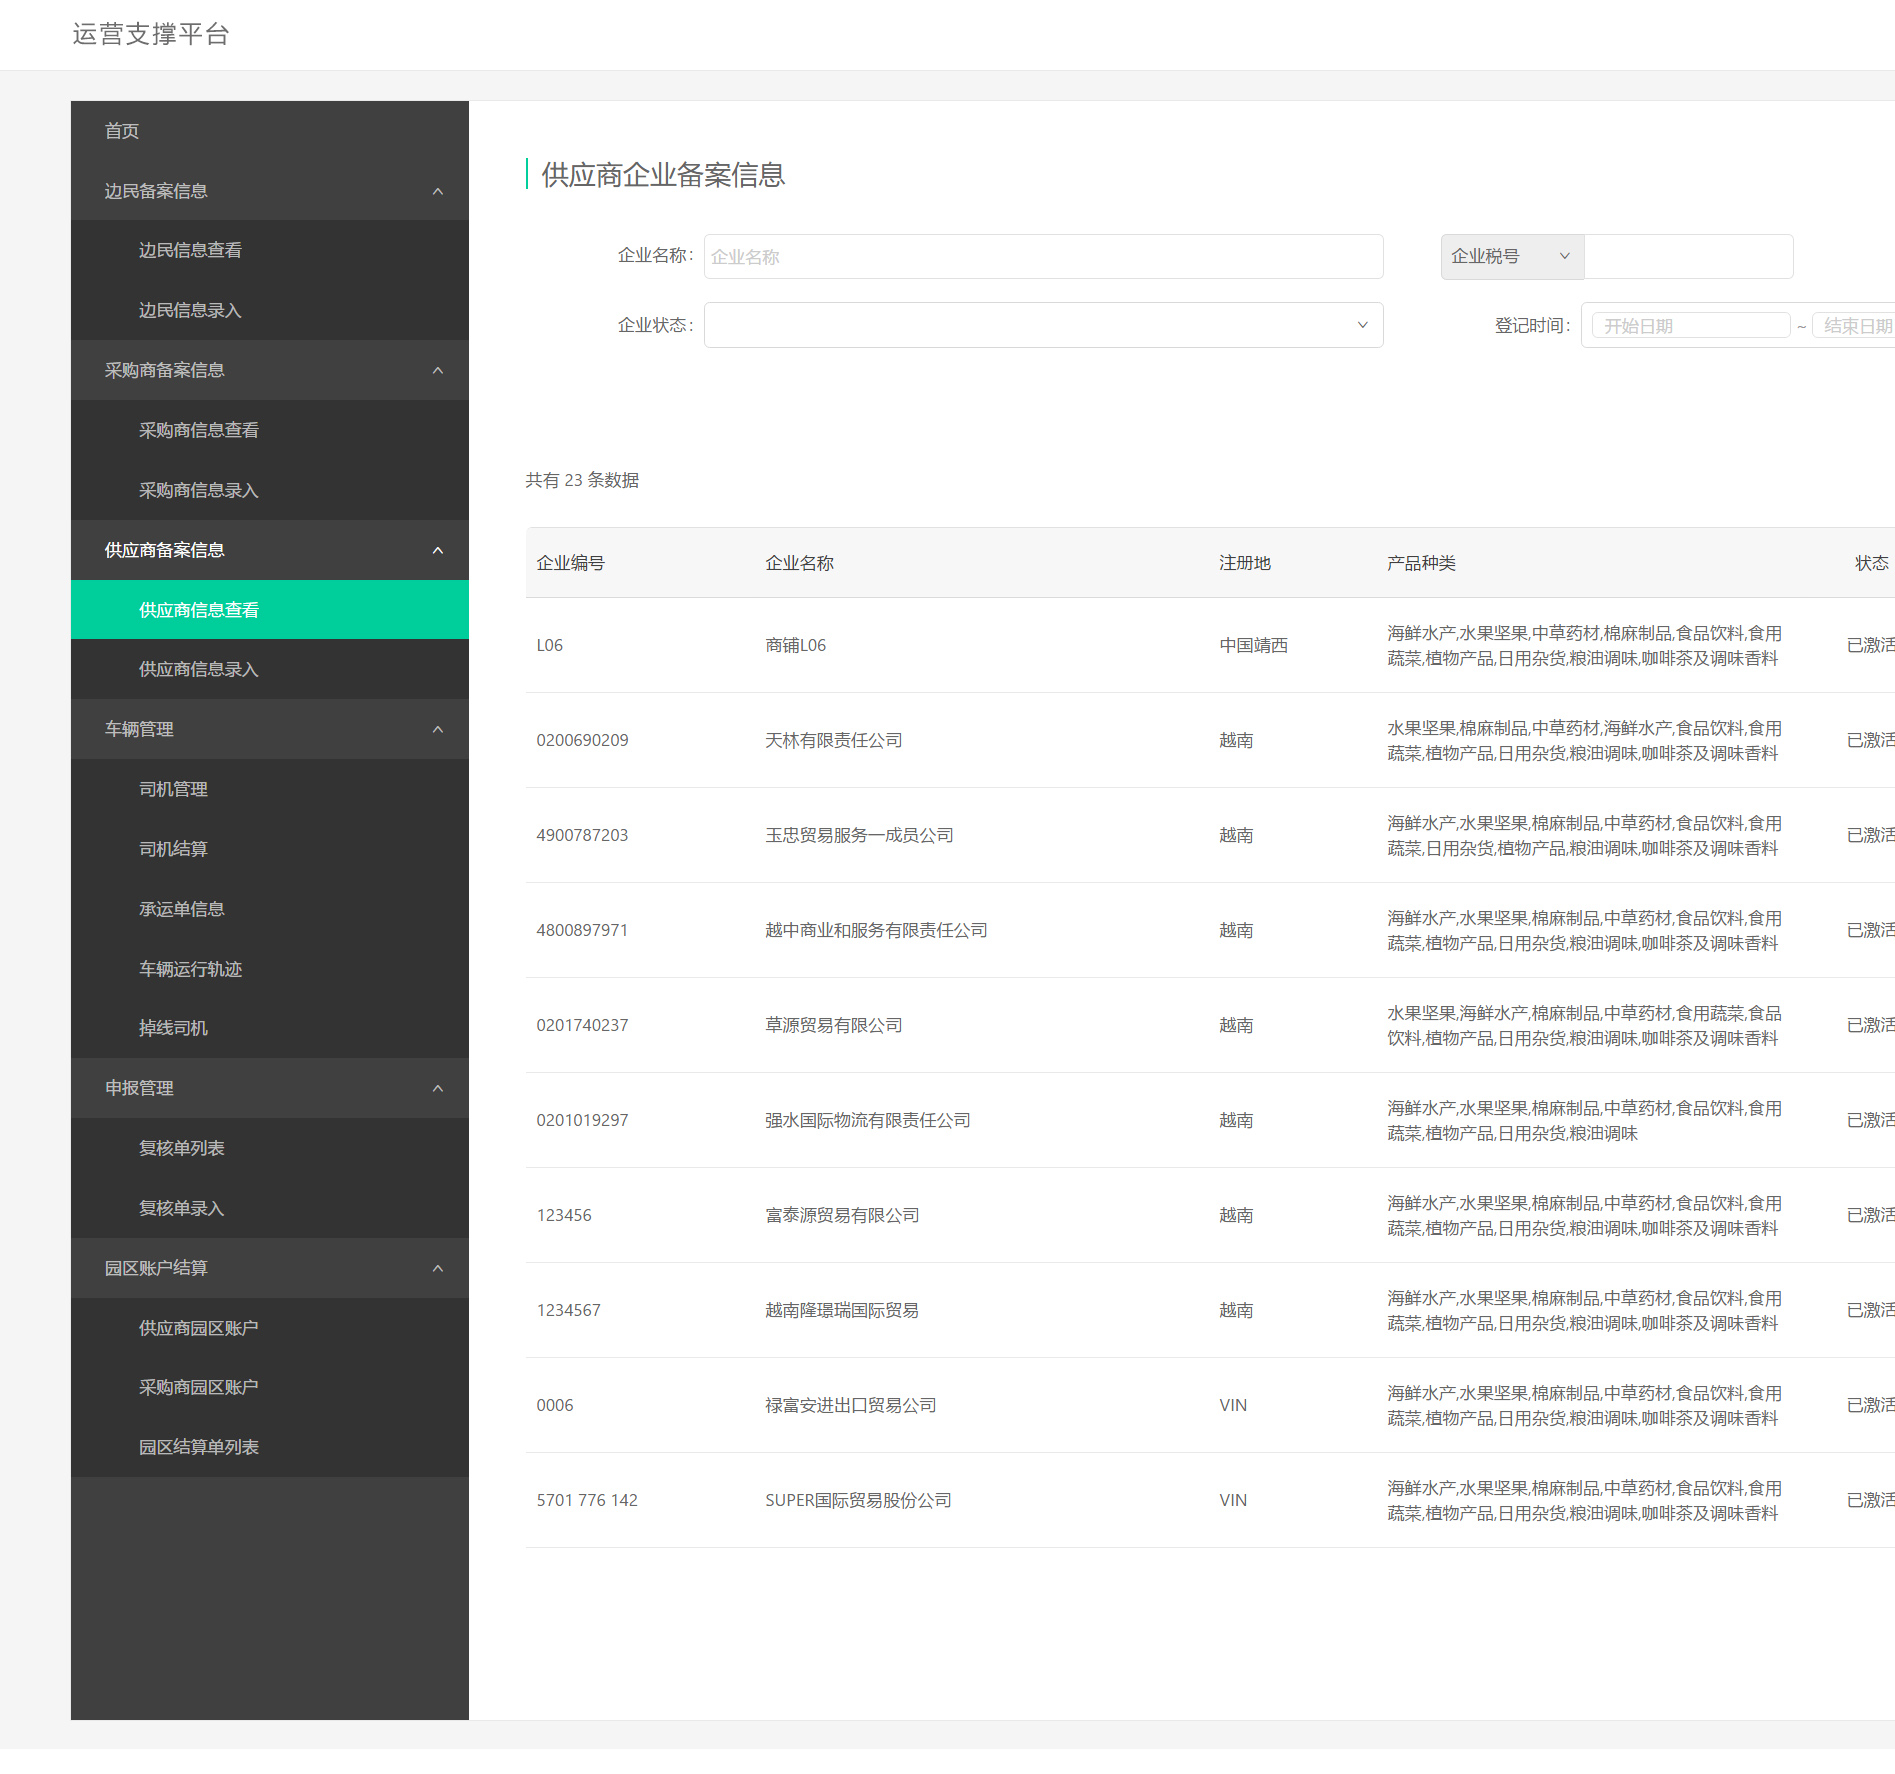Open the 企业税号 type dropdown
This screenshot has height=1774, width=1895.
click(x=1511, y=256)
